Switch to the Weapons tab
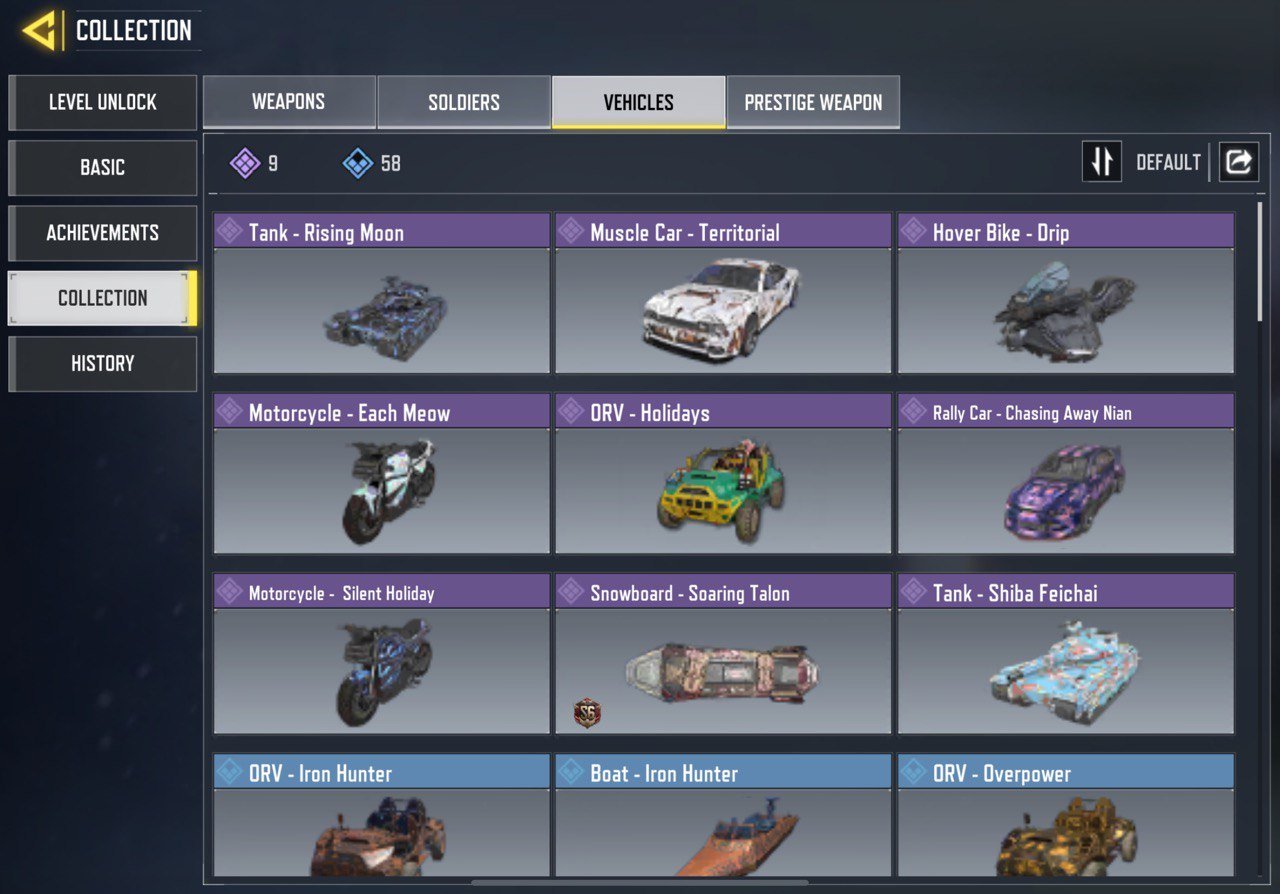Screen dimensions: 1280x894 point(289,102)
